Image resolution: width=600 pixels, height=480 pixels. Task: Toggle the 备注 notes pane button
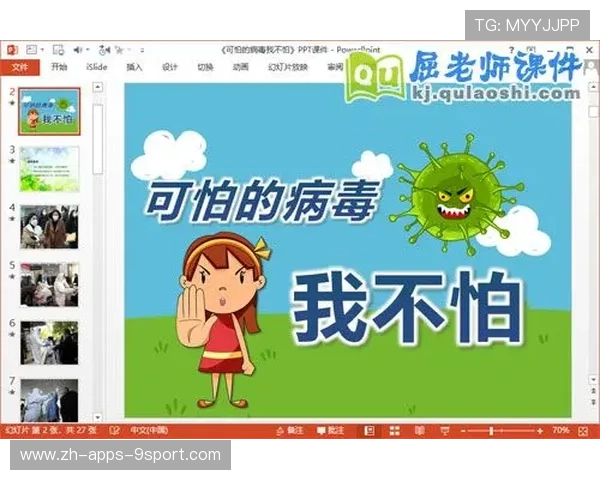290,431
